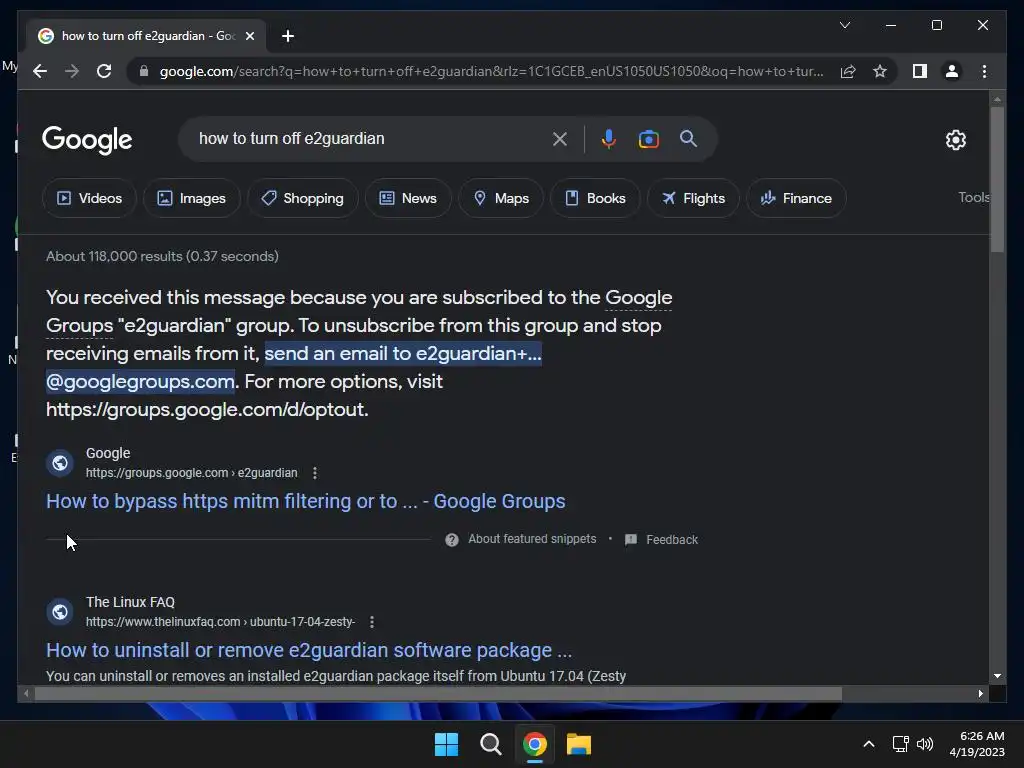The image size is (1024, 768).
Task: View site information via the lock icon
Action: pos(144,71)
